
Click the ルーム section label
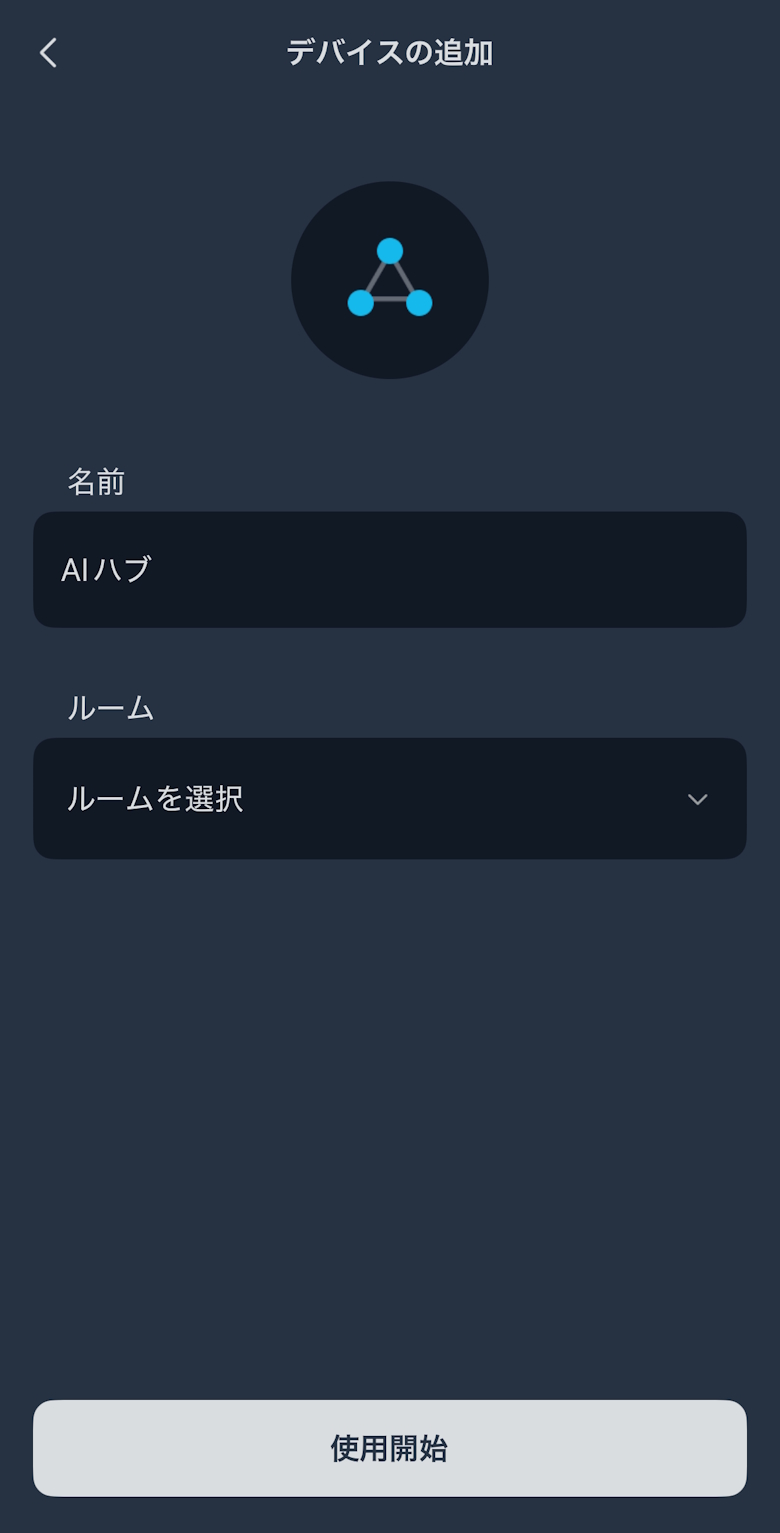click(110, 708)
